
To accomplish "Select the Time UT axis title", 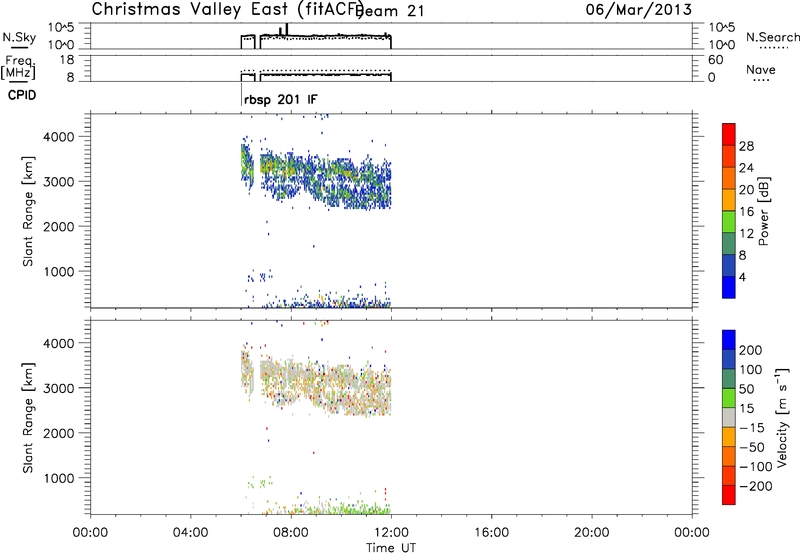I will [391, 548].
